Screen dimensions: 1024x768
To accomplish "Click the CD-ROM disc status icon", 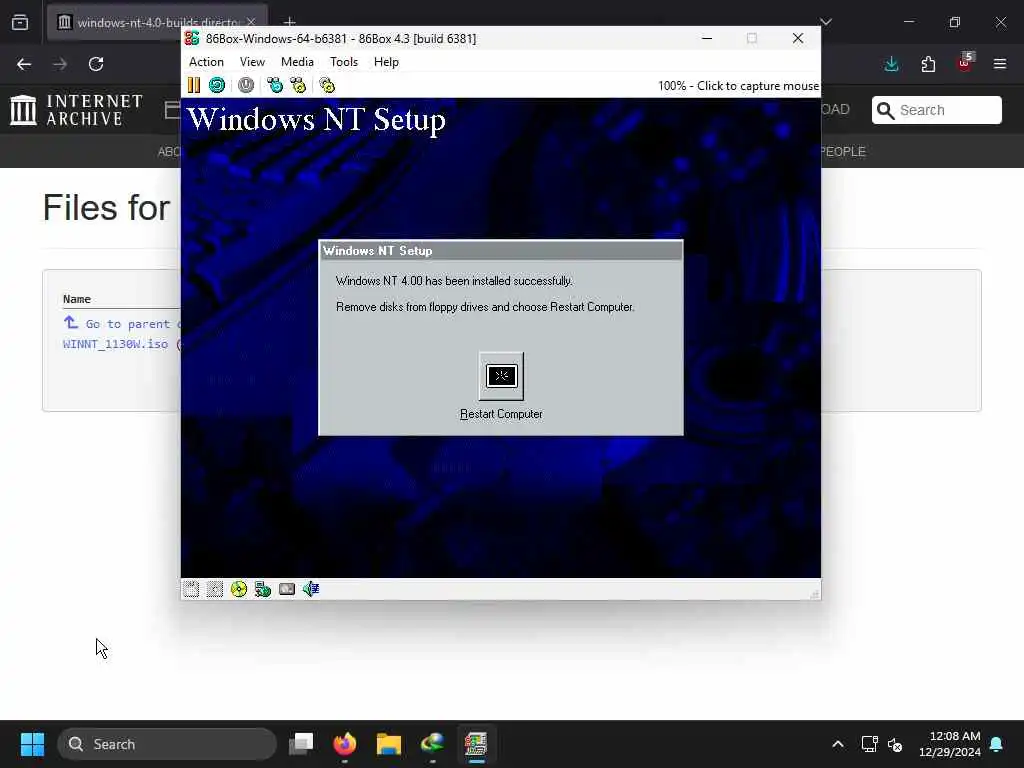I will click(239, 589).
